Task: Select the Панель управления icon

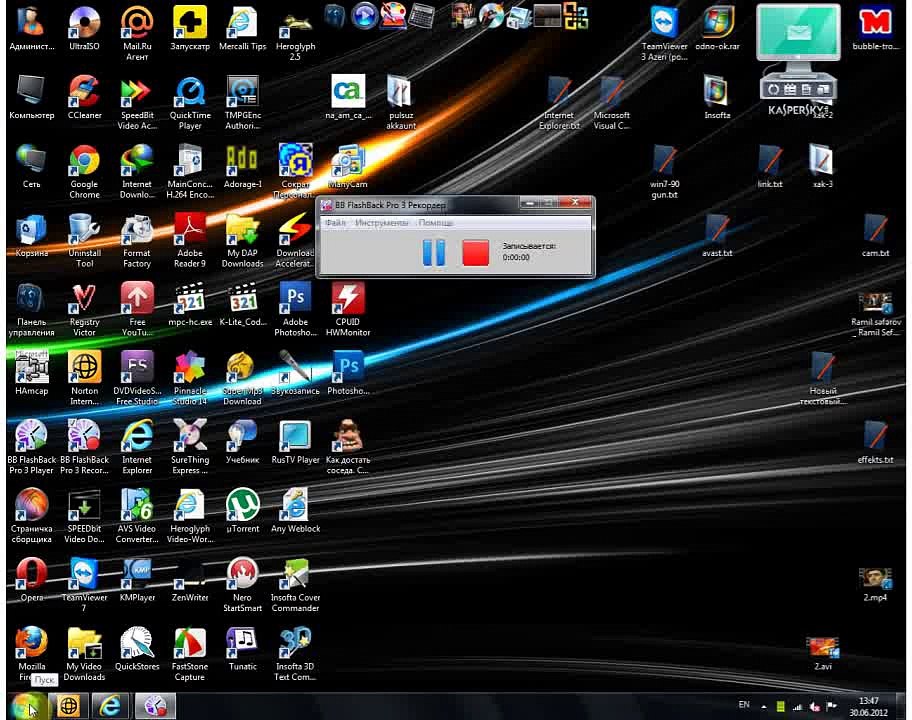Action: (x=31, y=309)
